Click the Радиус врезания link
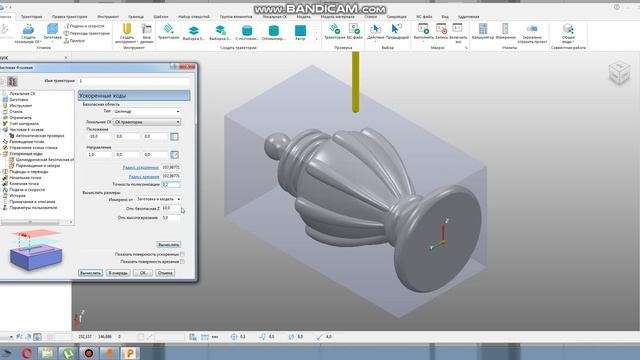 144,176
